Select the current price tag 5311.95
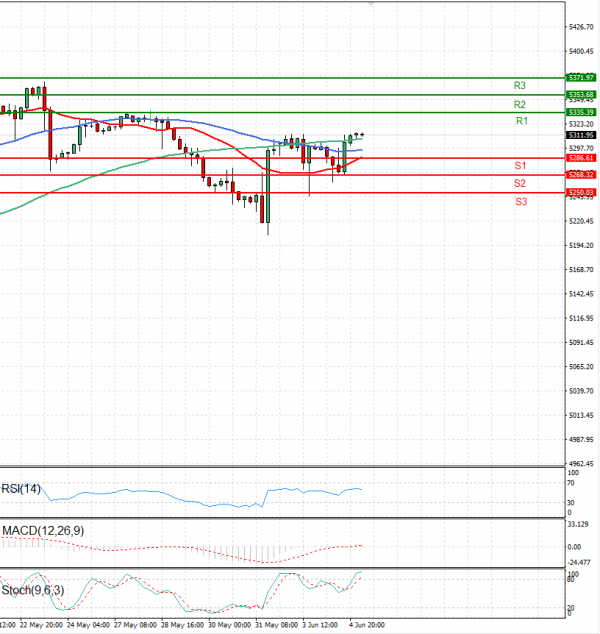 pyautogui.click(x=581, y=135)
